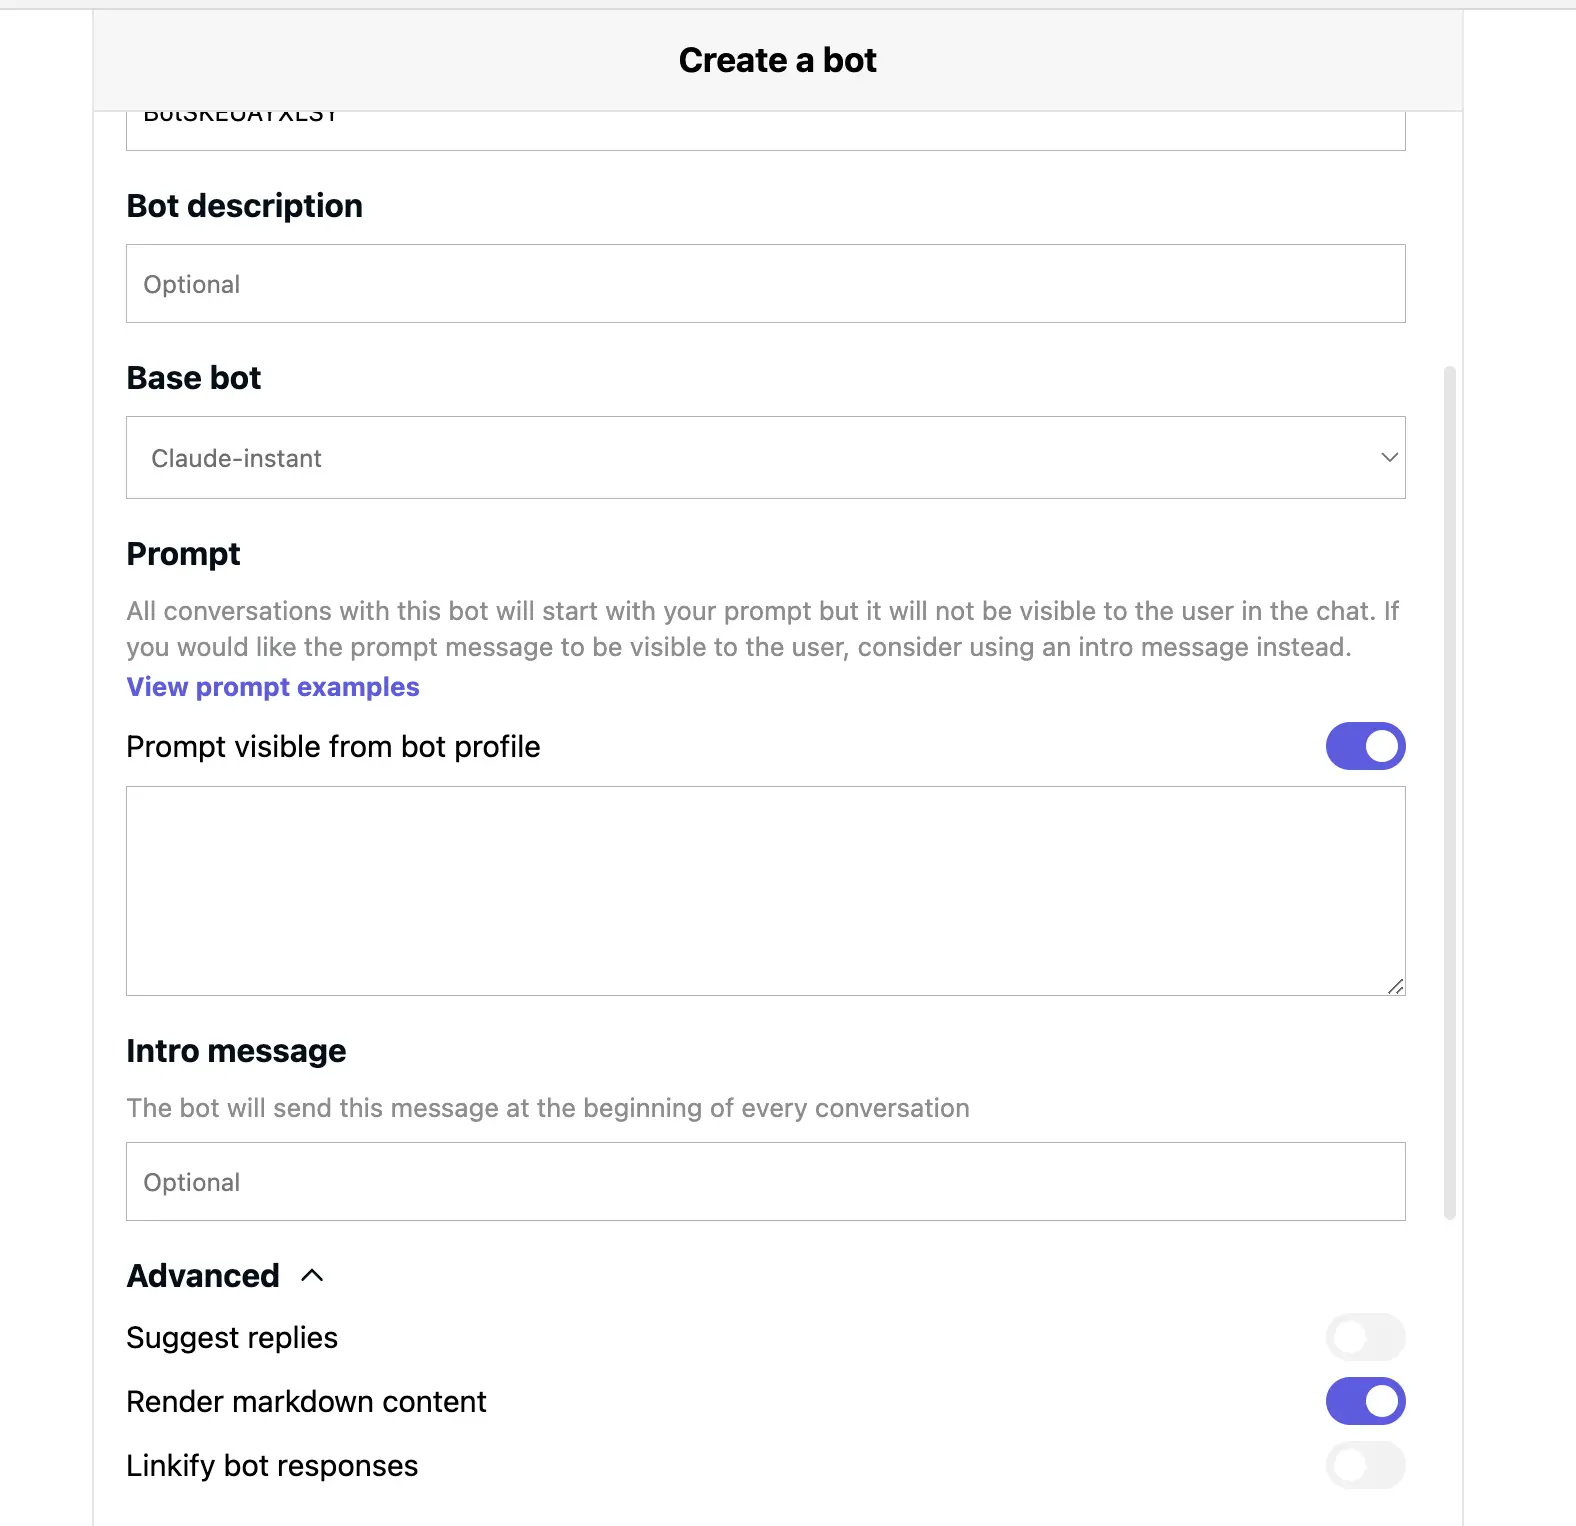1576x1526 pixels.
Task: Collapse the Advanced section heading
Action: pyautogui.click(x=203, y=1276)
